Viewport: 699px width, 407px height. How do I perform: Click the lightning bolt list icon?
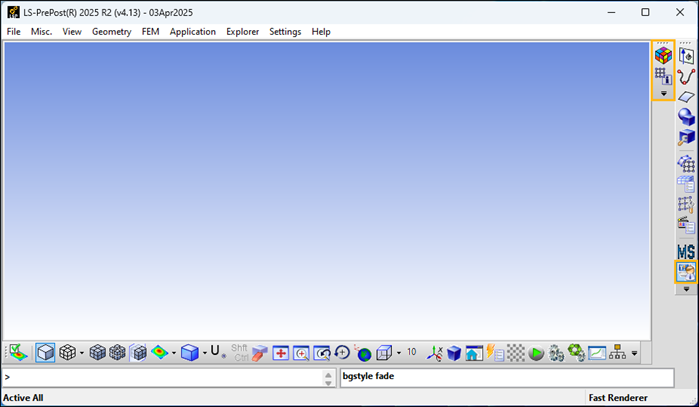click(x=495, y=353)
